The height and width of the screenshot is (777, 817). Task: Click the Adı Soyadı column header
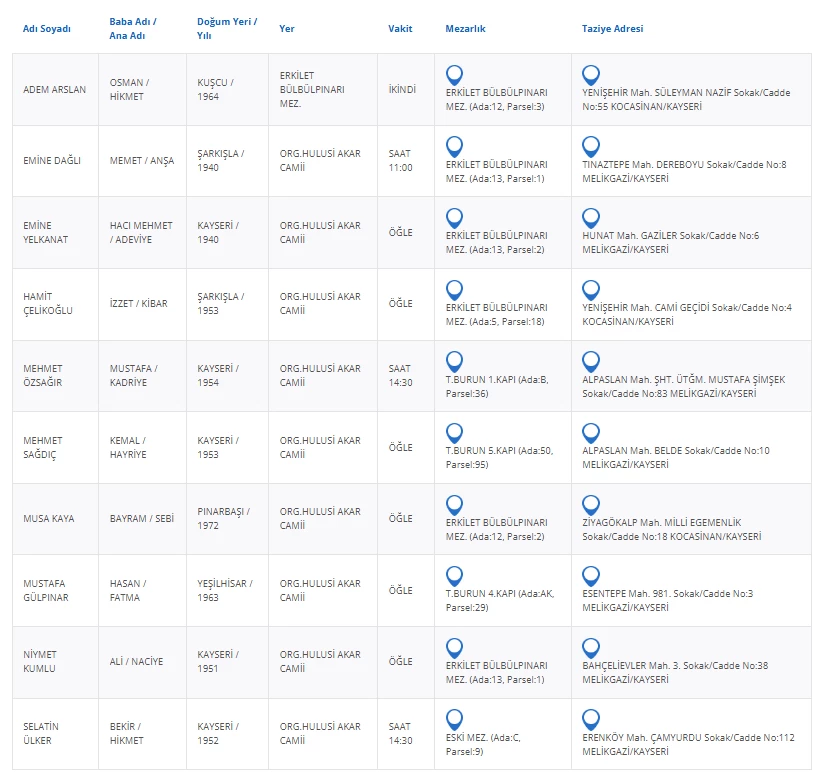(47, 29)
